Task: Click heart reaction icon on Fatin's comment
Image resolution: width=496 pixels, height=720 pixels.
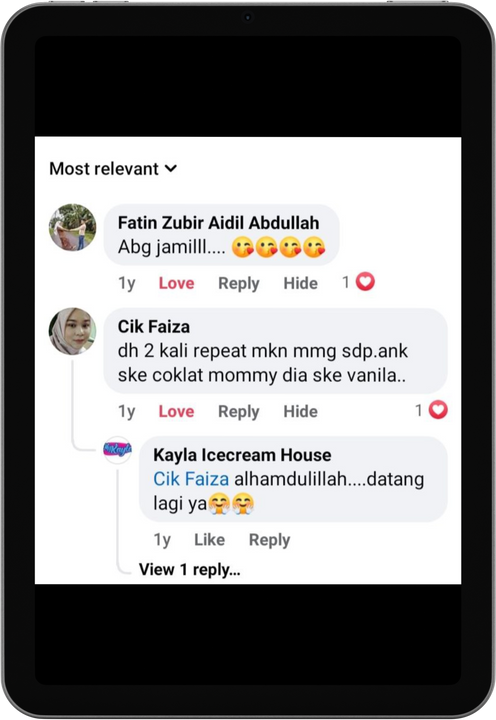Action: point(366,281)
